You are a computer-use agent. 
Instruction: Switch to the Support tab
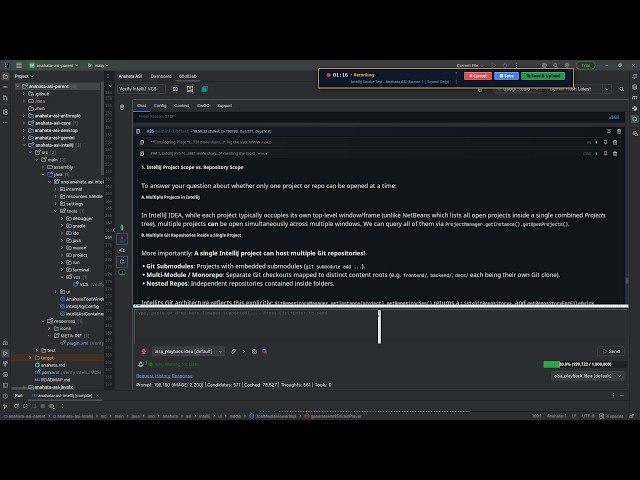(x=224, y=106)
